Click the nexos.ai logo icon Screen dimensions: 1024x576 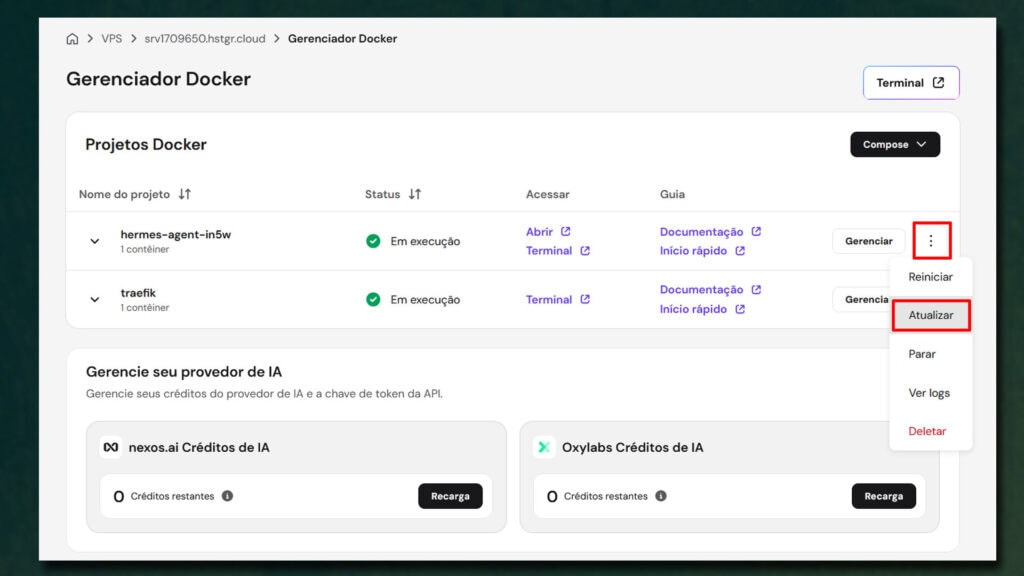[x=111, y=447]
